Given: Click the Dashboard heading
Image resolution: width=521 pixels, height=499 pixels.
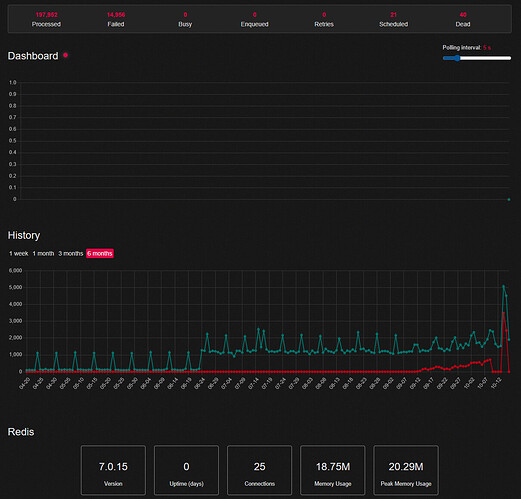Looking at the screenshot, I should (33, 56).
